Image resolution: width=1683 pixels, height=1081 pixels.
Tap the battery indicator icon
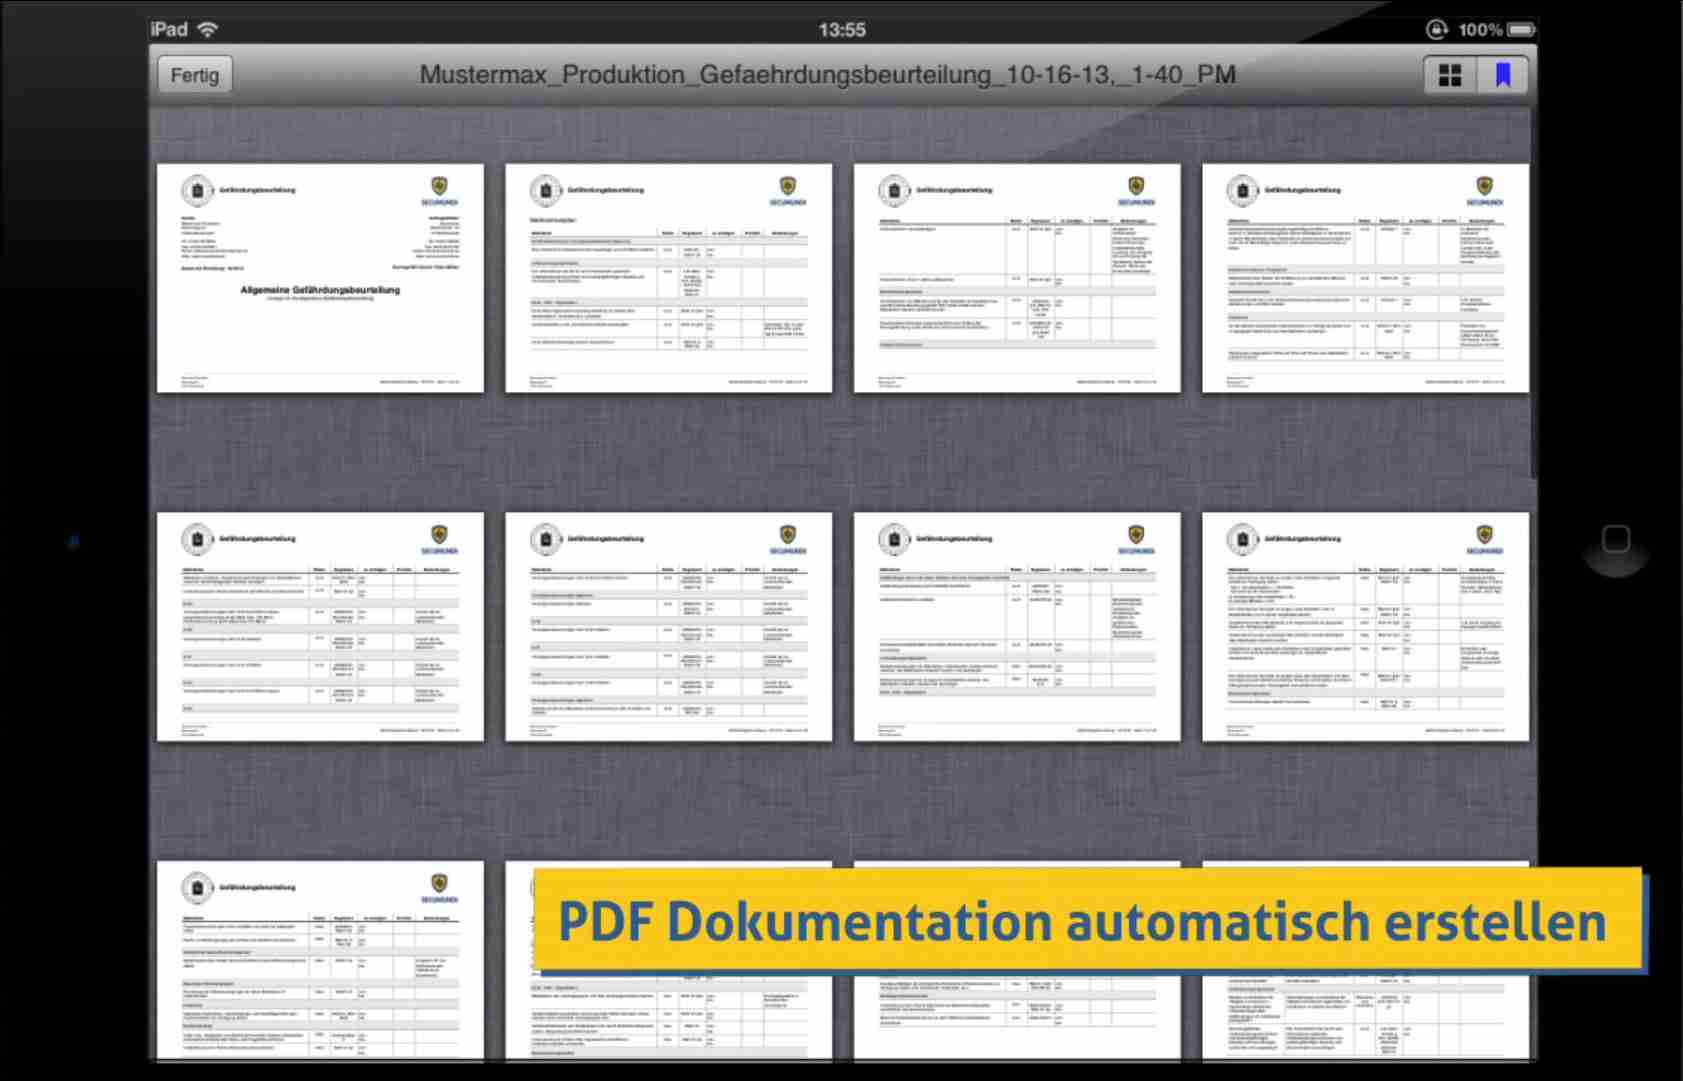pos(1521,29)
